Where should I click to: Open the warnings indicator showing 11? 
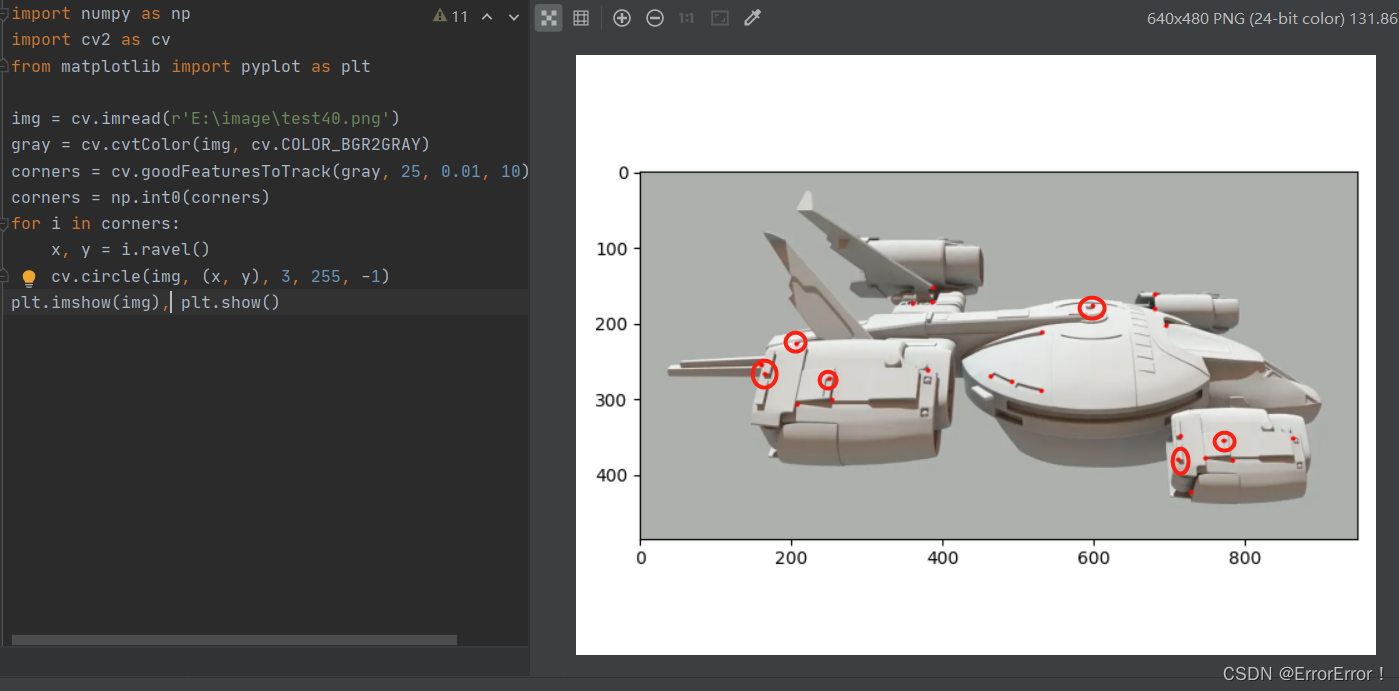point(451,16)
